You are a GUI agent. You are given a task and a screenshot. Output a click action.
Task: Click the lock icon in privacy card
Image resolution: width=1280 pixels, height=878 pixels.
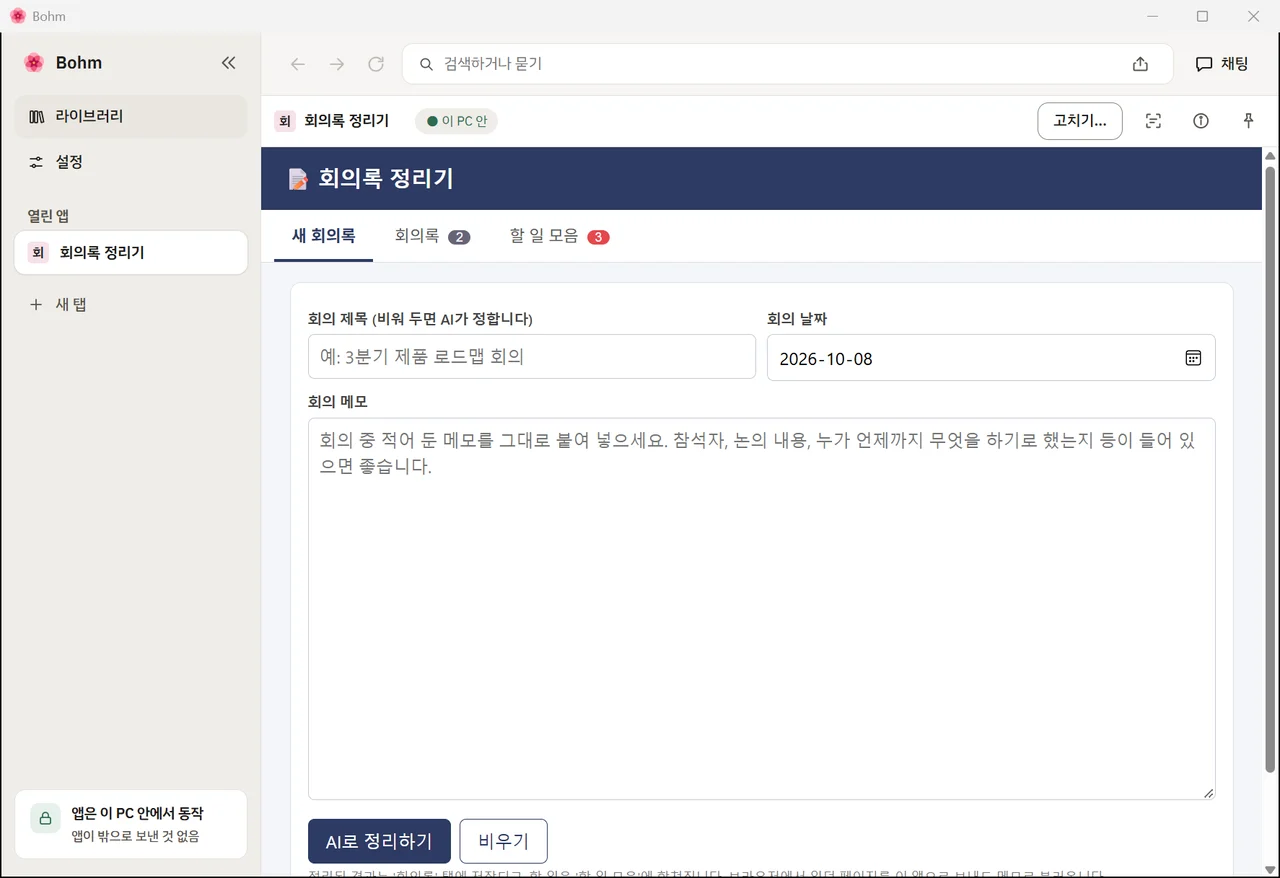[x=45, y=818]
